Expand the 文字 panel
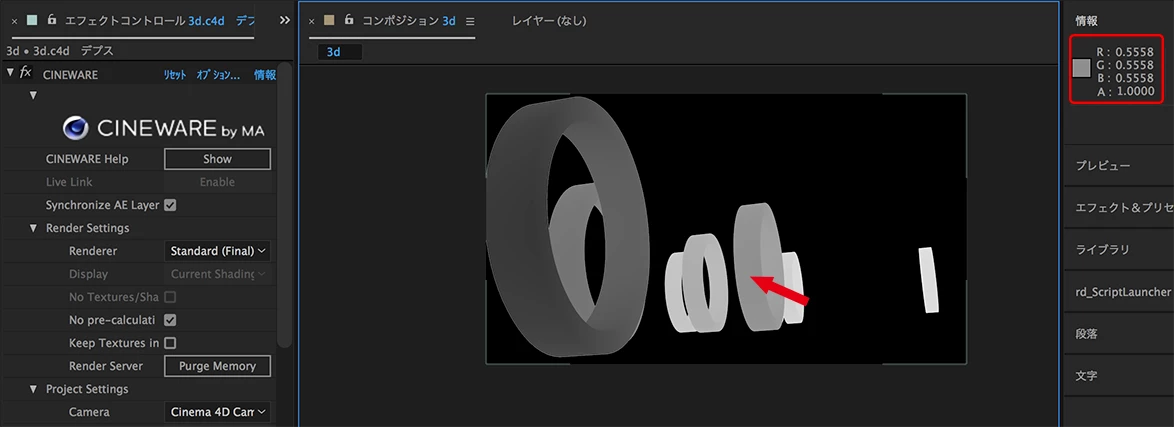The image size is (1174, 427). coord(1086,376)
